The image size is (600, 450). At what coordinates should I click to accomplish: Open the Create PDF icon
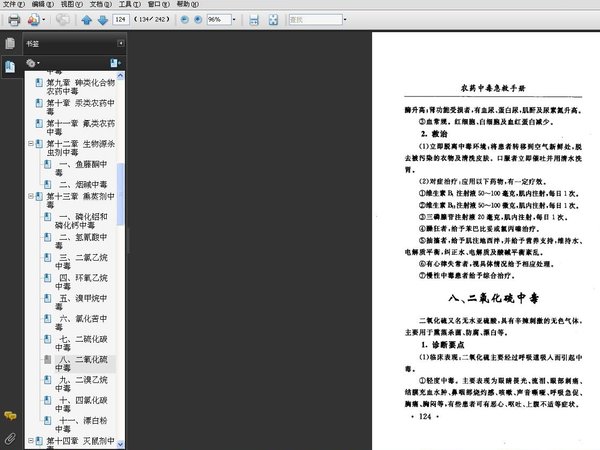[34, 20]
